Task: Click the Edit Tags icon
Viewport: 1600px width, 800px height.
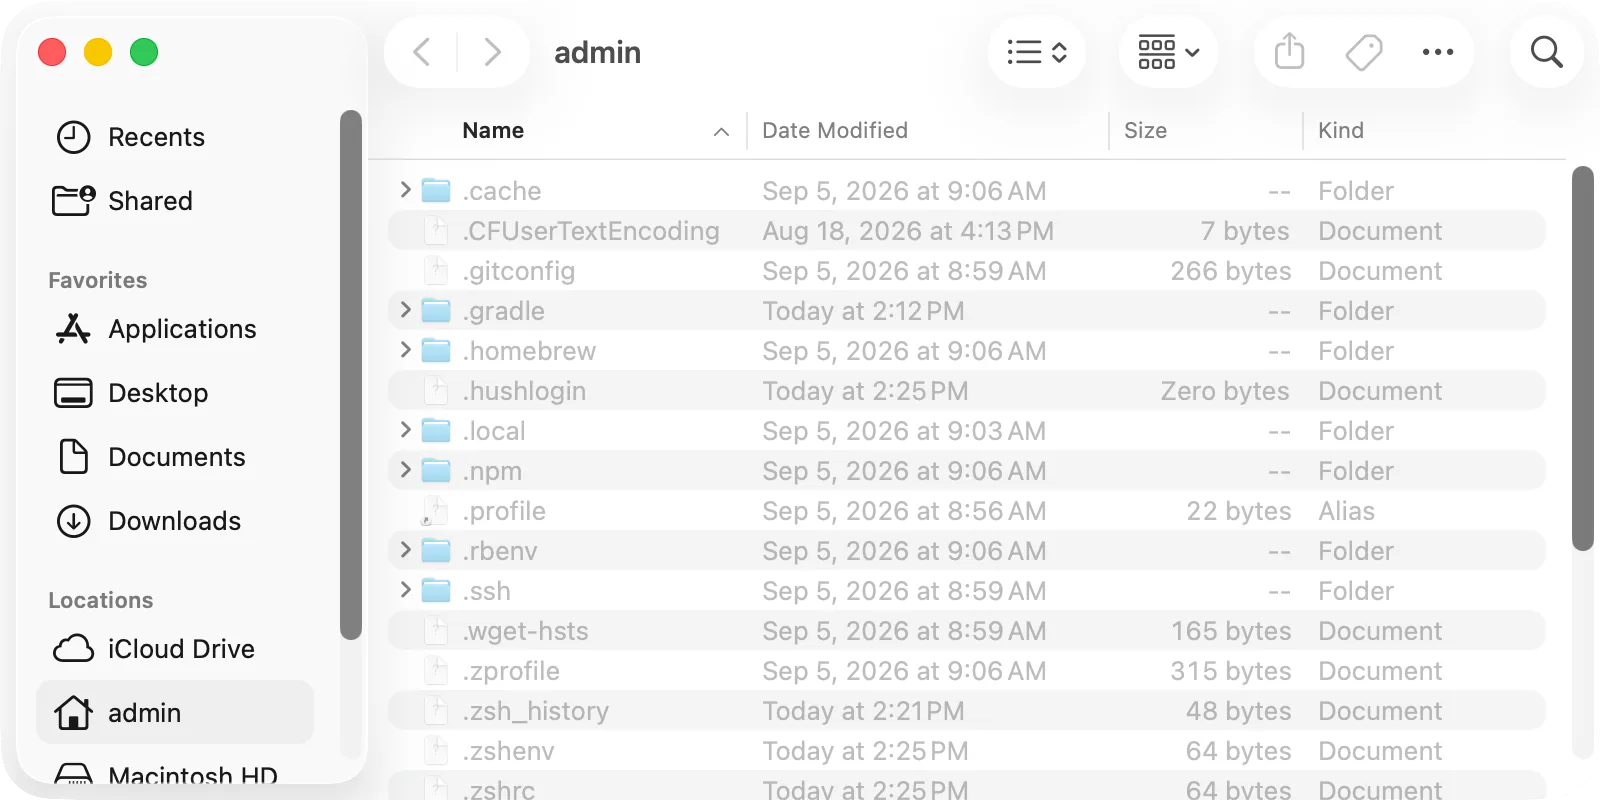Action: [x=1364, y=52]
